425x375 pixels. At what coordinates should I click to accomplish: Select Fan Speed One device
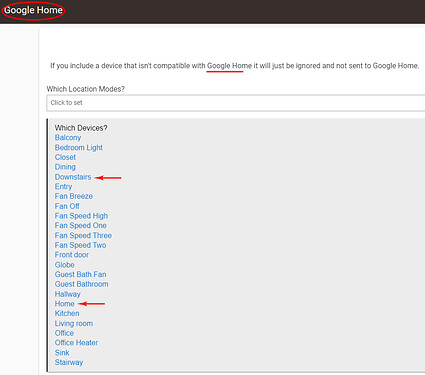tap(81, 225)
